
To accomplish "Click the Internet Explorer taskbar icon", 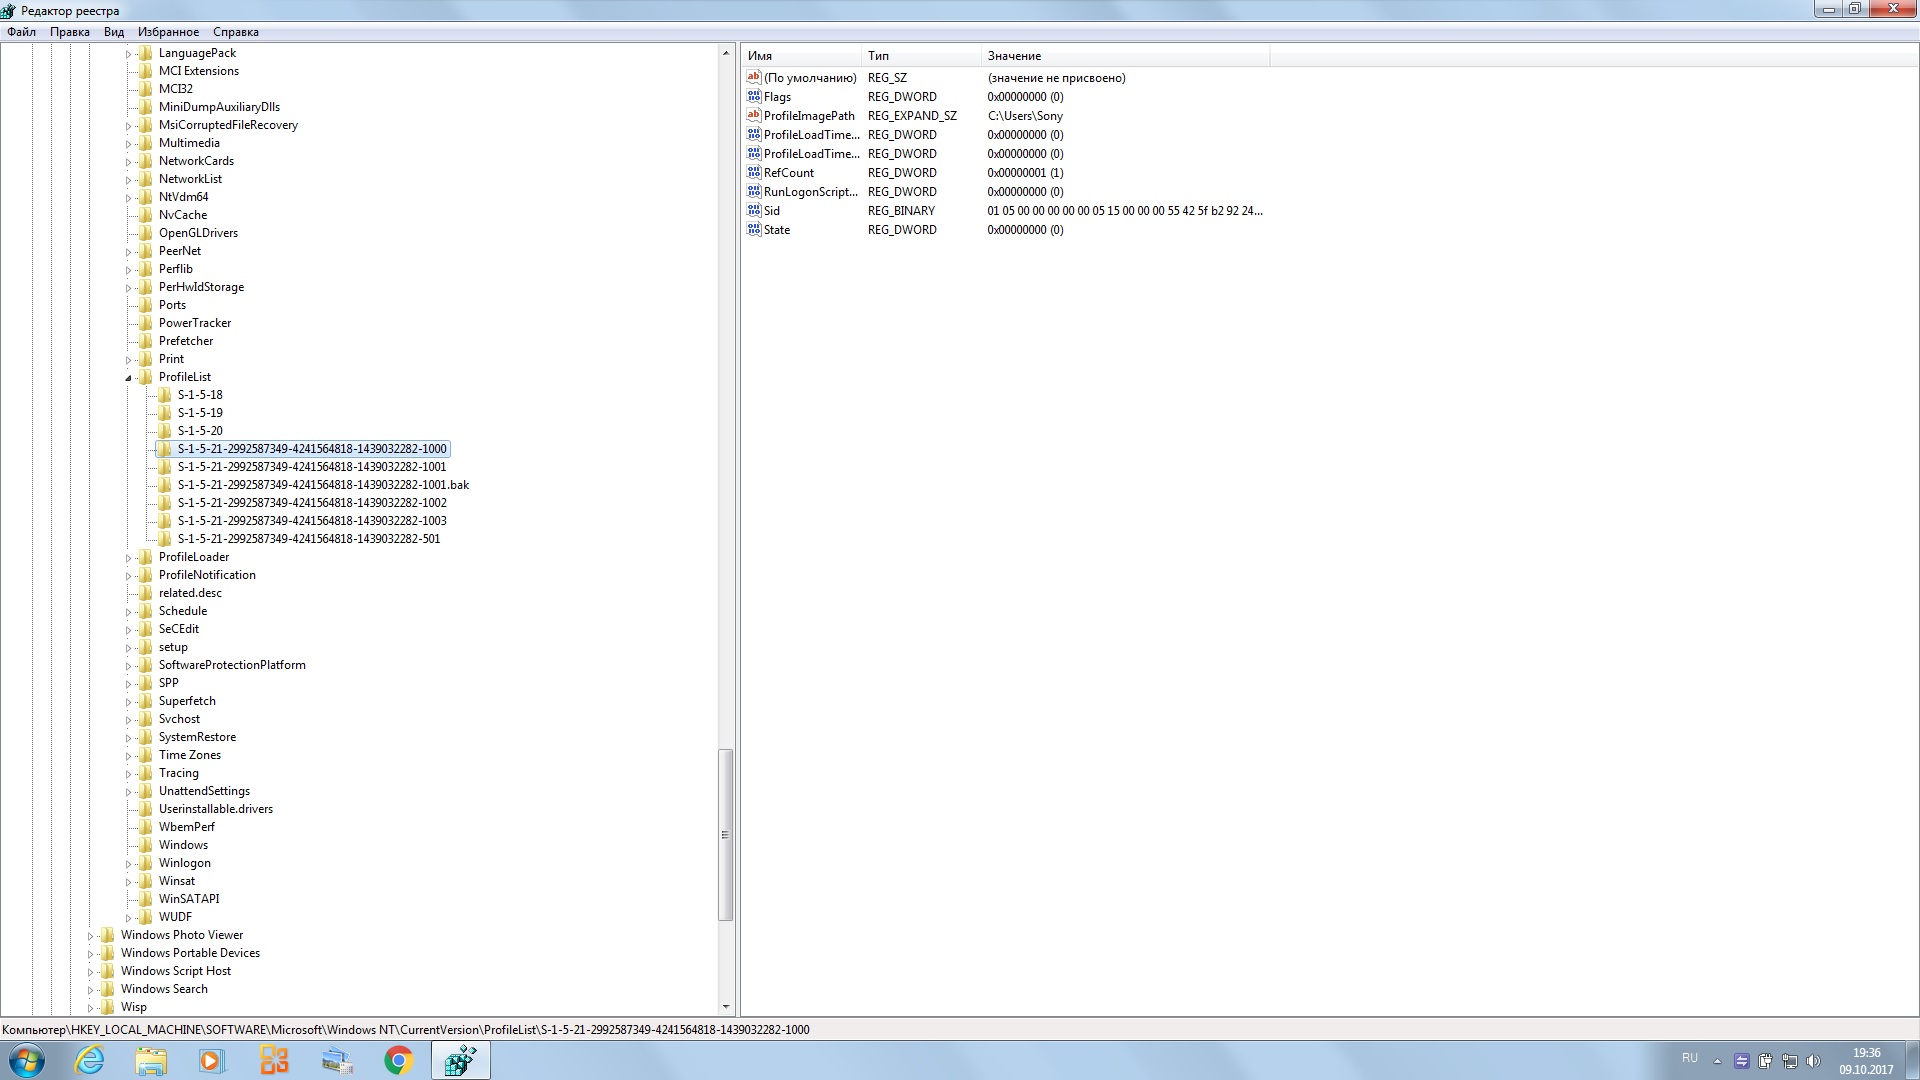I will tap(90, 1060).
